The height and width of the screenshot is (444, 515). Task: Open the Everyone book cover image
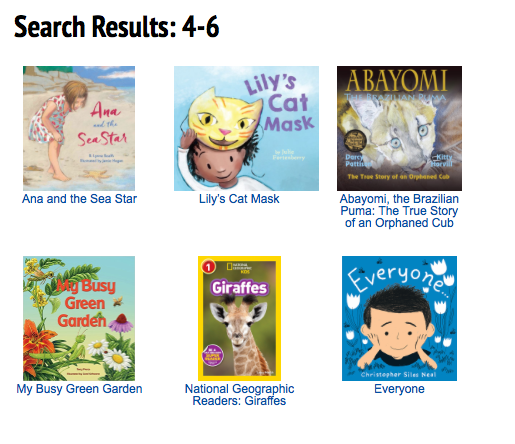pos(399,318)
